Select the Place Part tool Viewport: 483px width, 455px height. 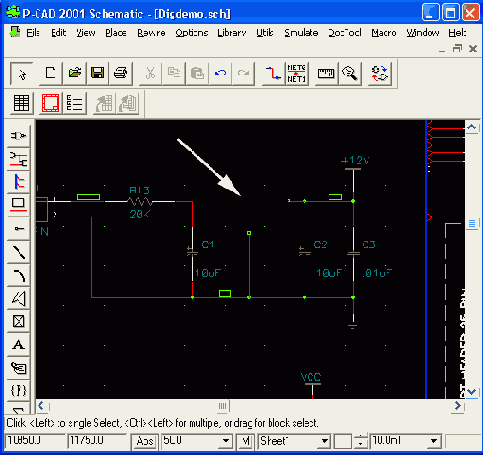[18, 136]
